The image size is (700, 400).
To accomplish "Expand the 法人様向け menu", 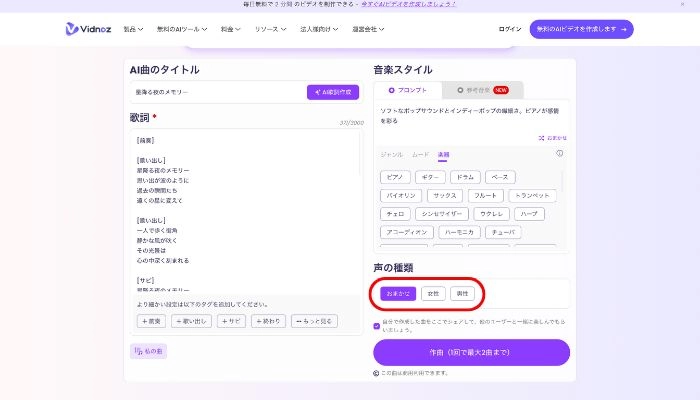I will coord(319,29).
